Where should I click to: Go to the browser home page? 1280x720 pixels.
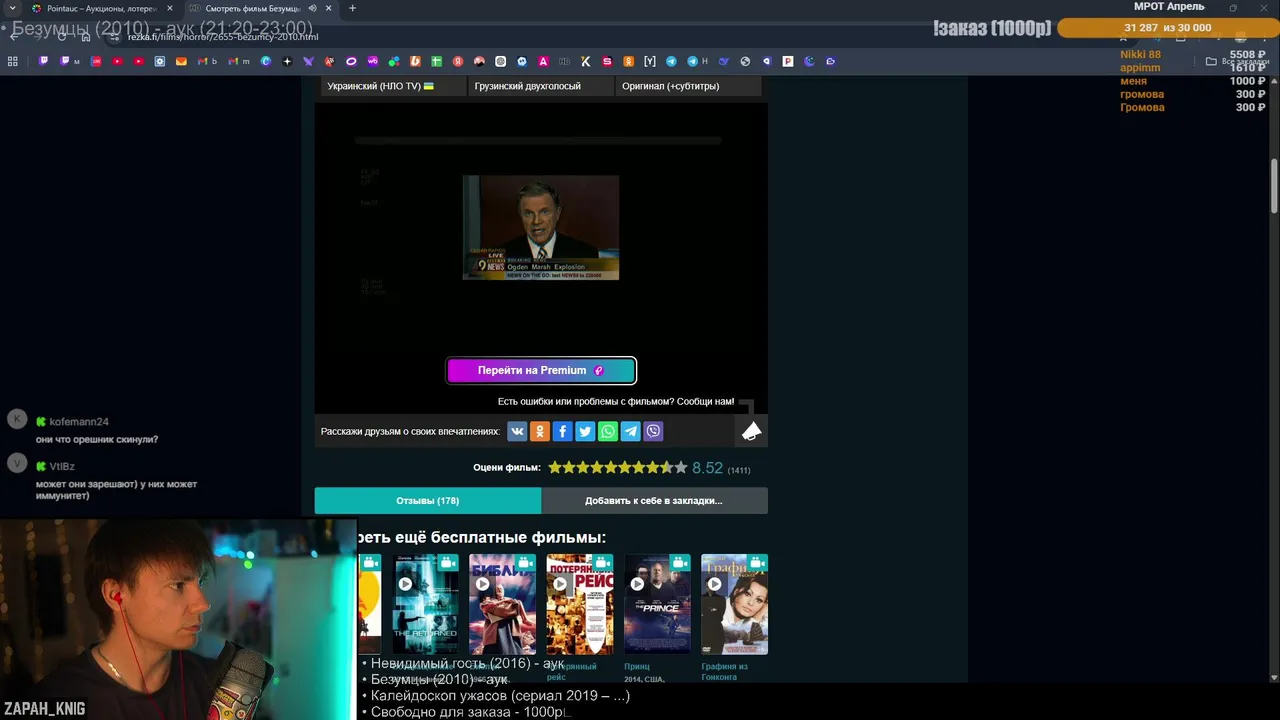click(x=86, y=36)
